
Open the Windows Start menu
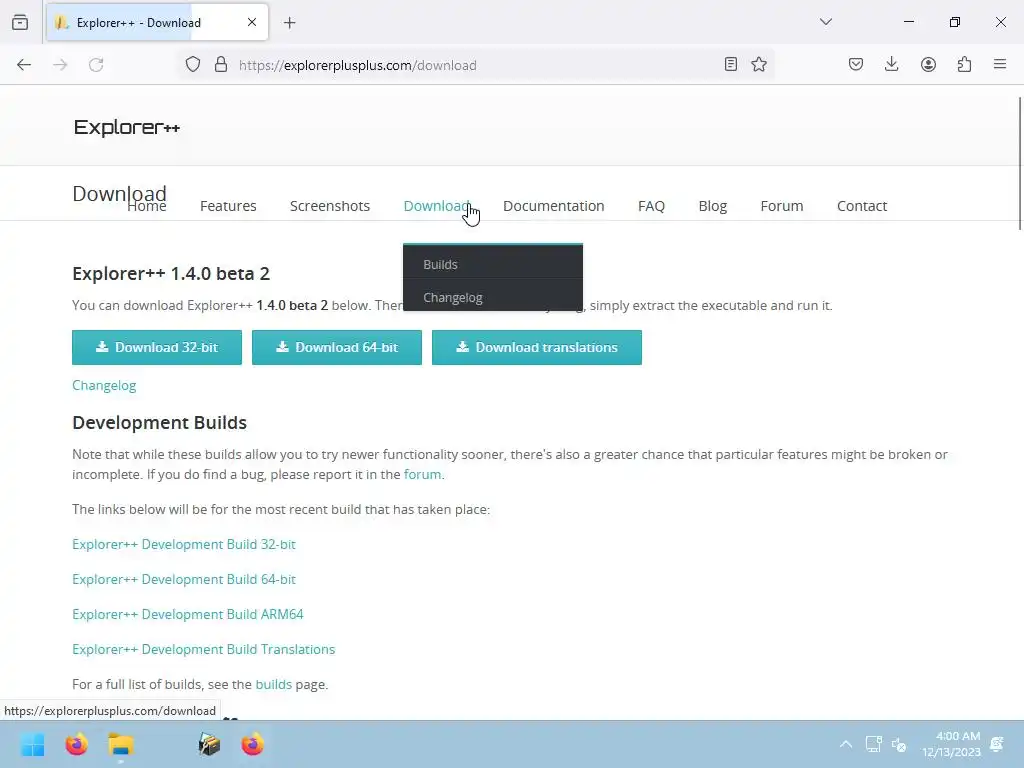click(x=32, y=744)
